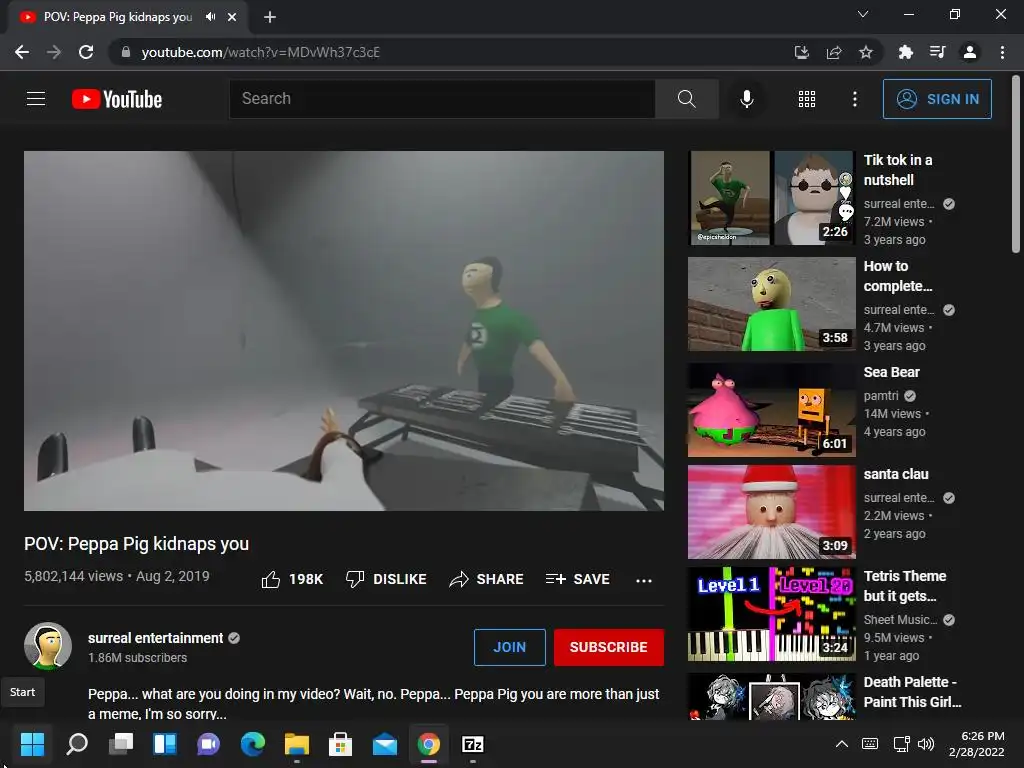Open a new browser tab

tap(270, 17)
